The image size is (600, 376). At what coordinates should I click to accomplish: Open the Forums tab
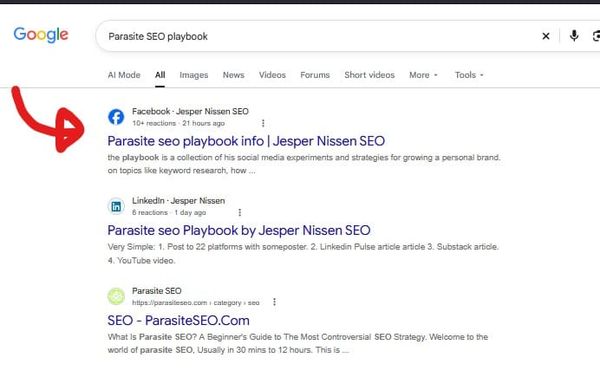click(x=315, y=75)
